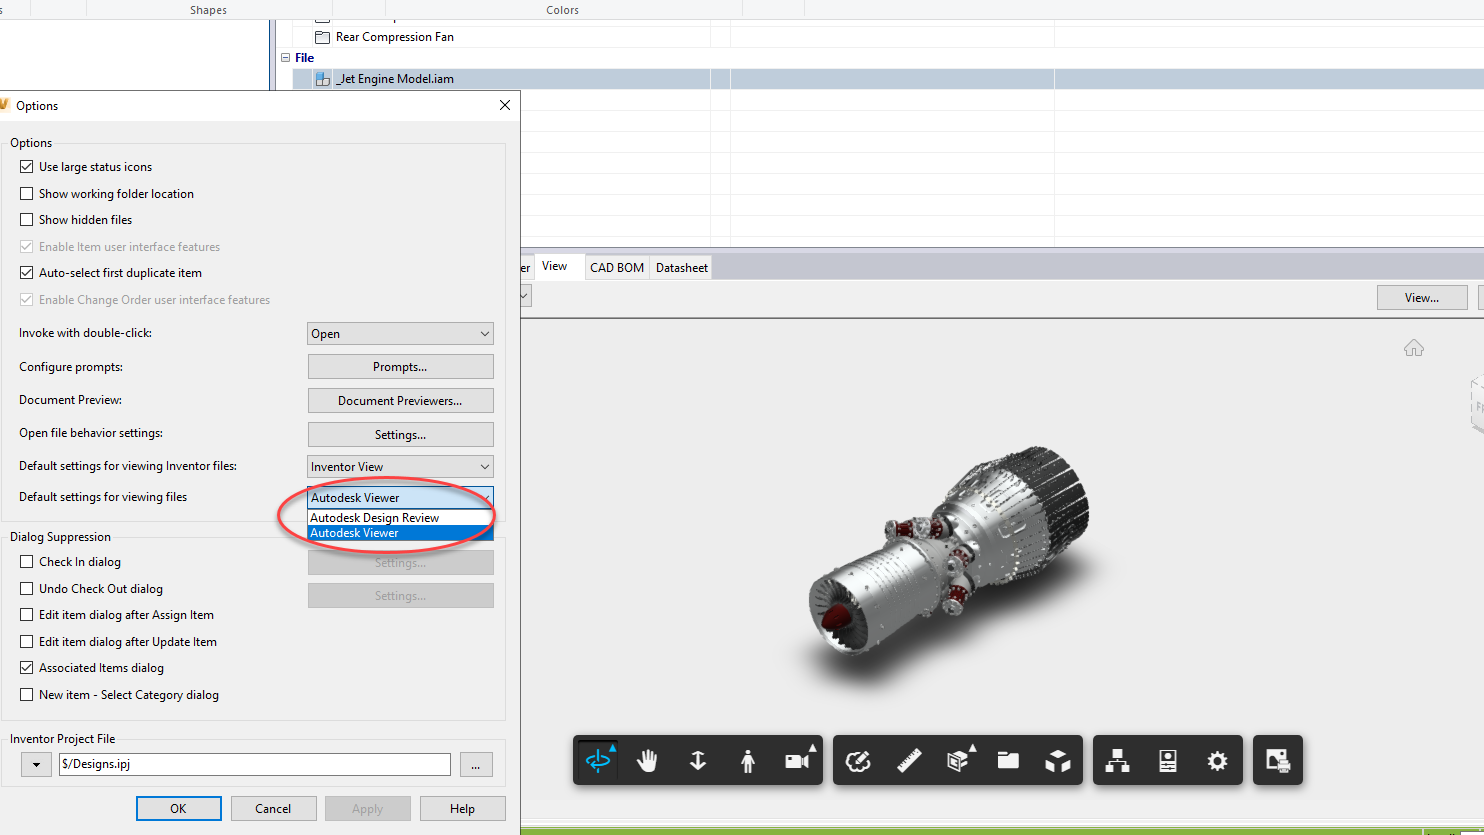The height and width of the screenshot is (835, 1484).
Task: Open Default settings for viewing Inventor files dropdown
Action: (400, 467)
